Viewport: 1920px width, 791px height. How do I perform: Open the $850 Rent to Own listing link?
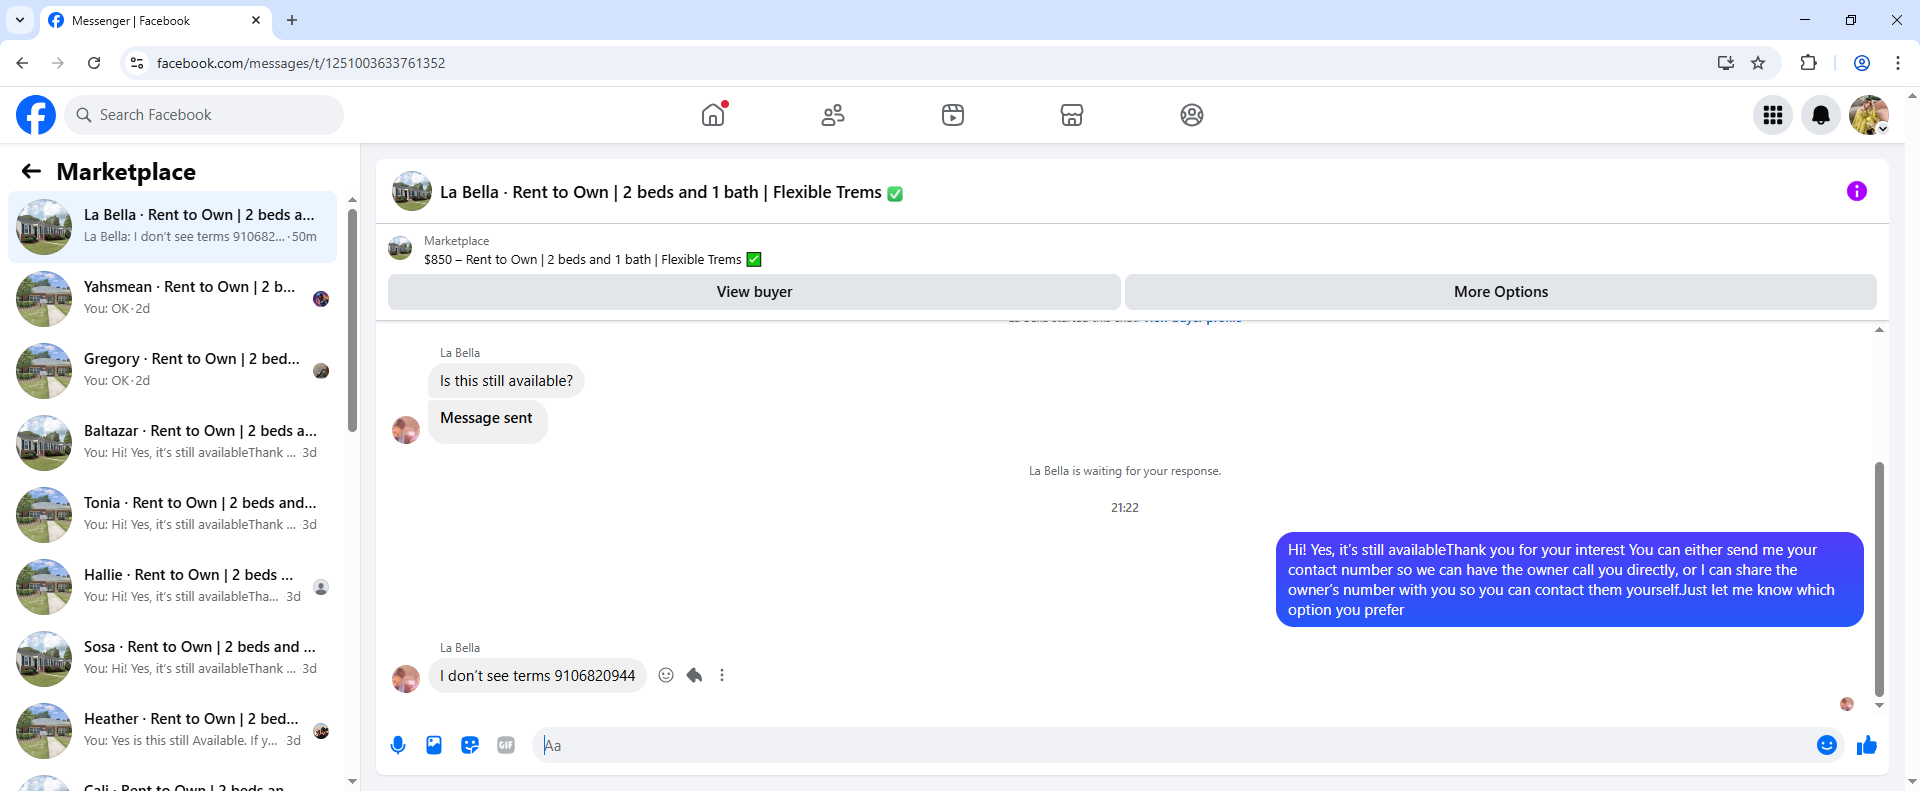(592, 259)
